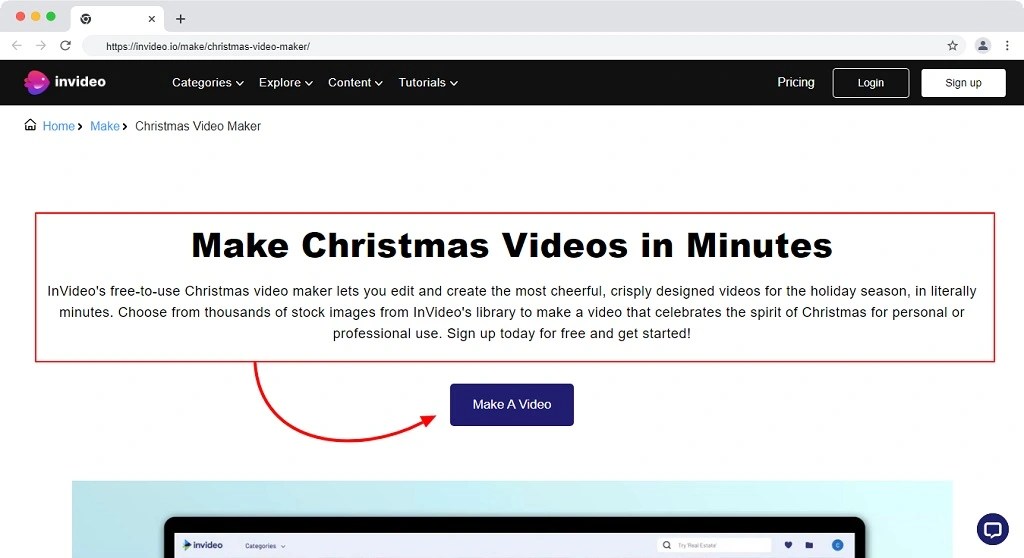This screenshot has width=1024, height=558.
Task: Click the editor preview screenshot image
Action: coord(512,519)
